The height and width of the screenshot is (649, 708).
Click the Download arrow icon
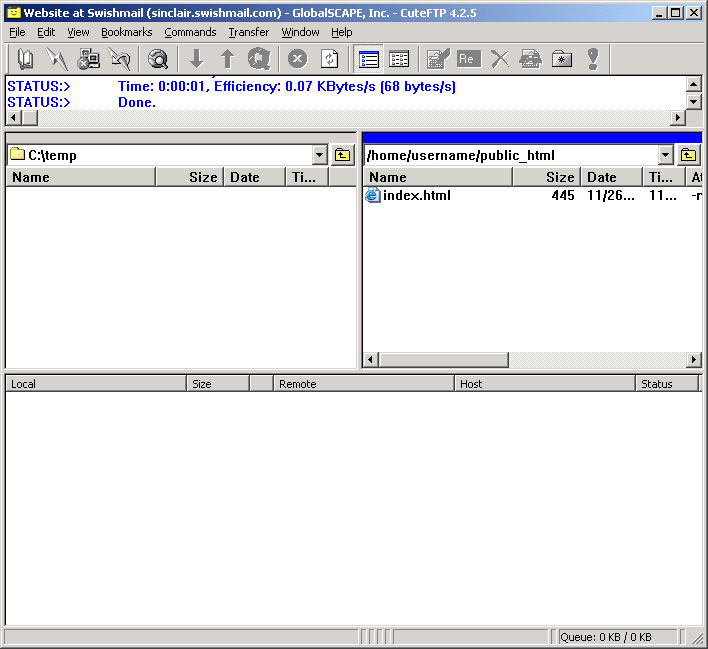196,59
